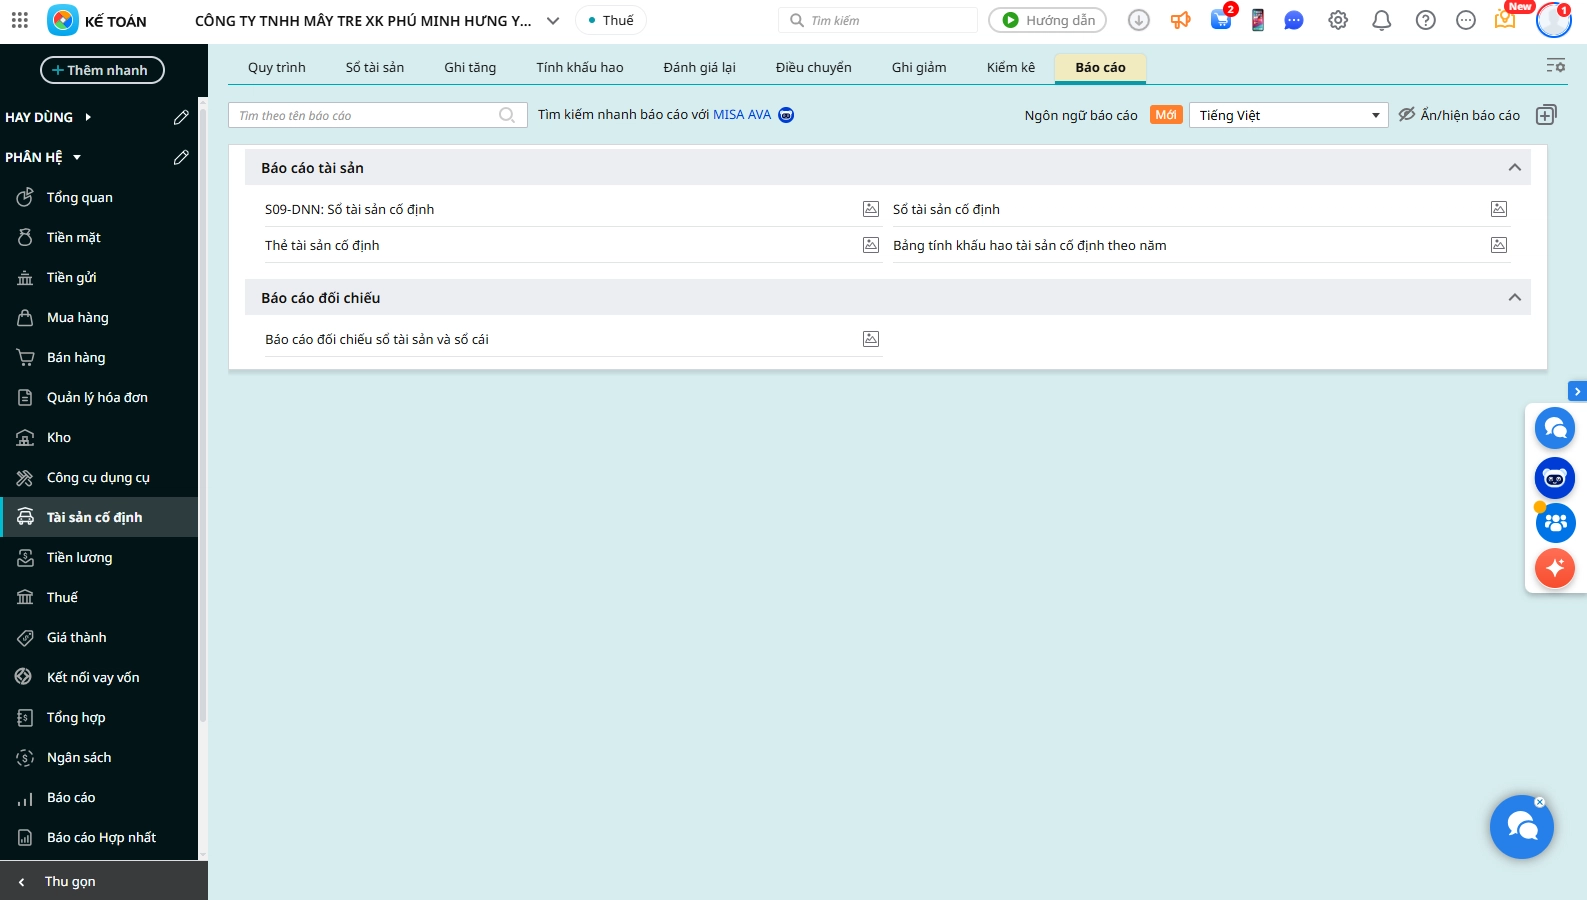The height and width of the screenshot is (900, 1587).
Task: Open the S09-DNN: Sổ tài sản cố định report
Action: tap(349, 209)
